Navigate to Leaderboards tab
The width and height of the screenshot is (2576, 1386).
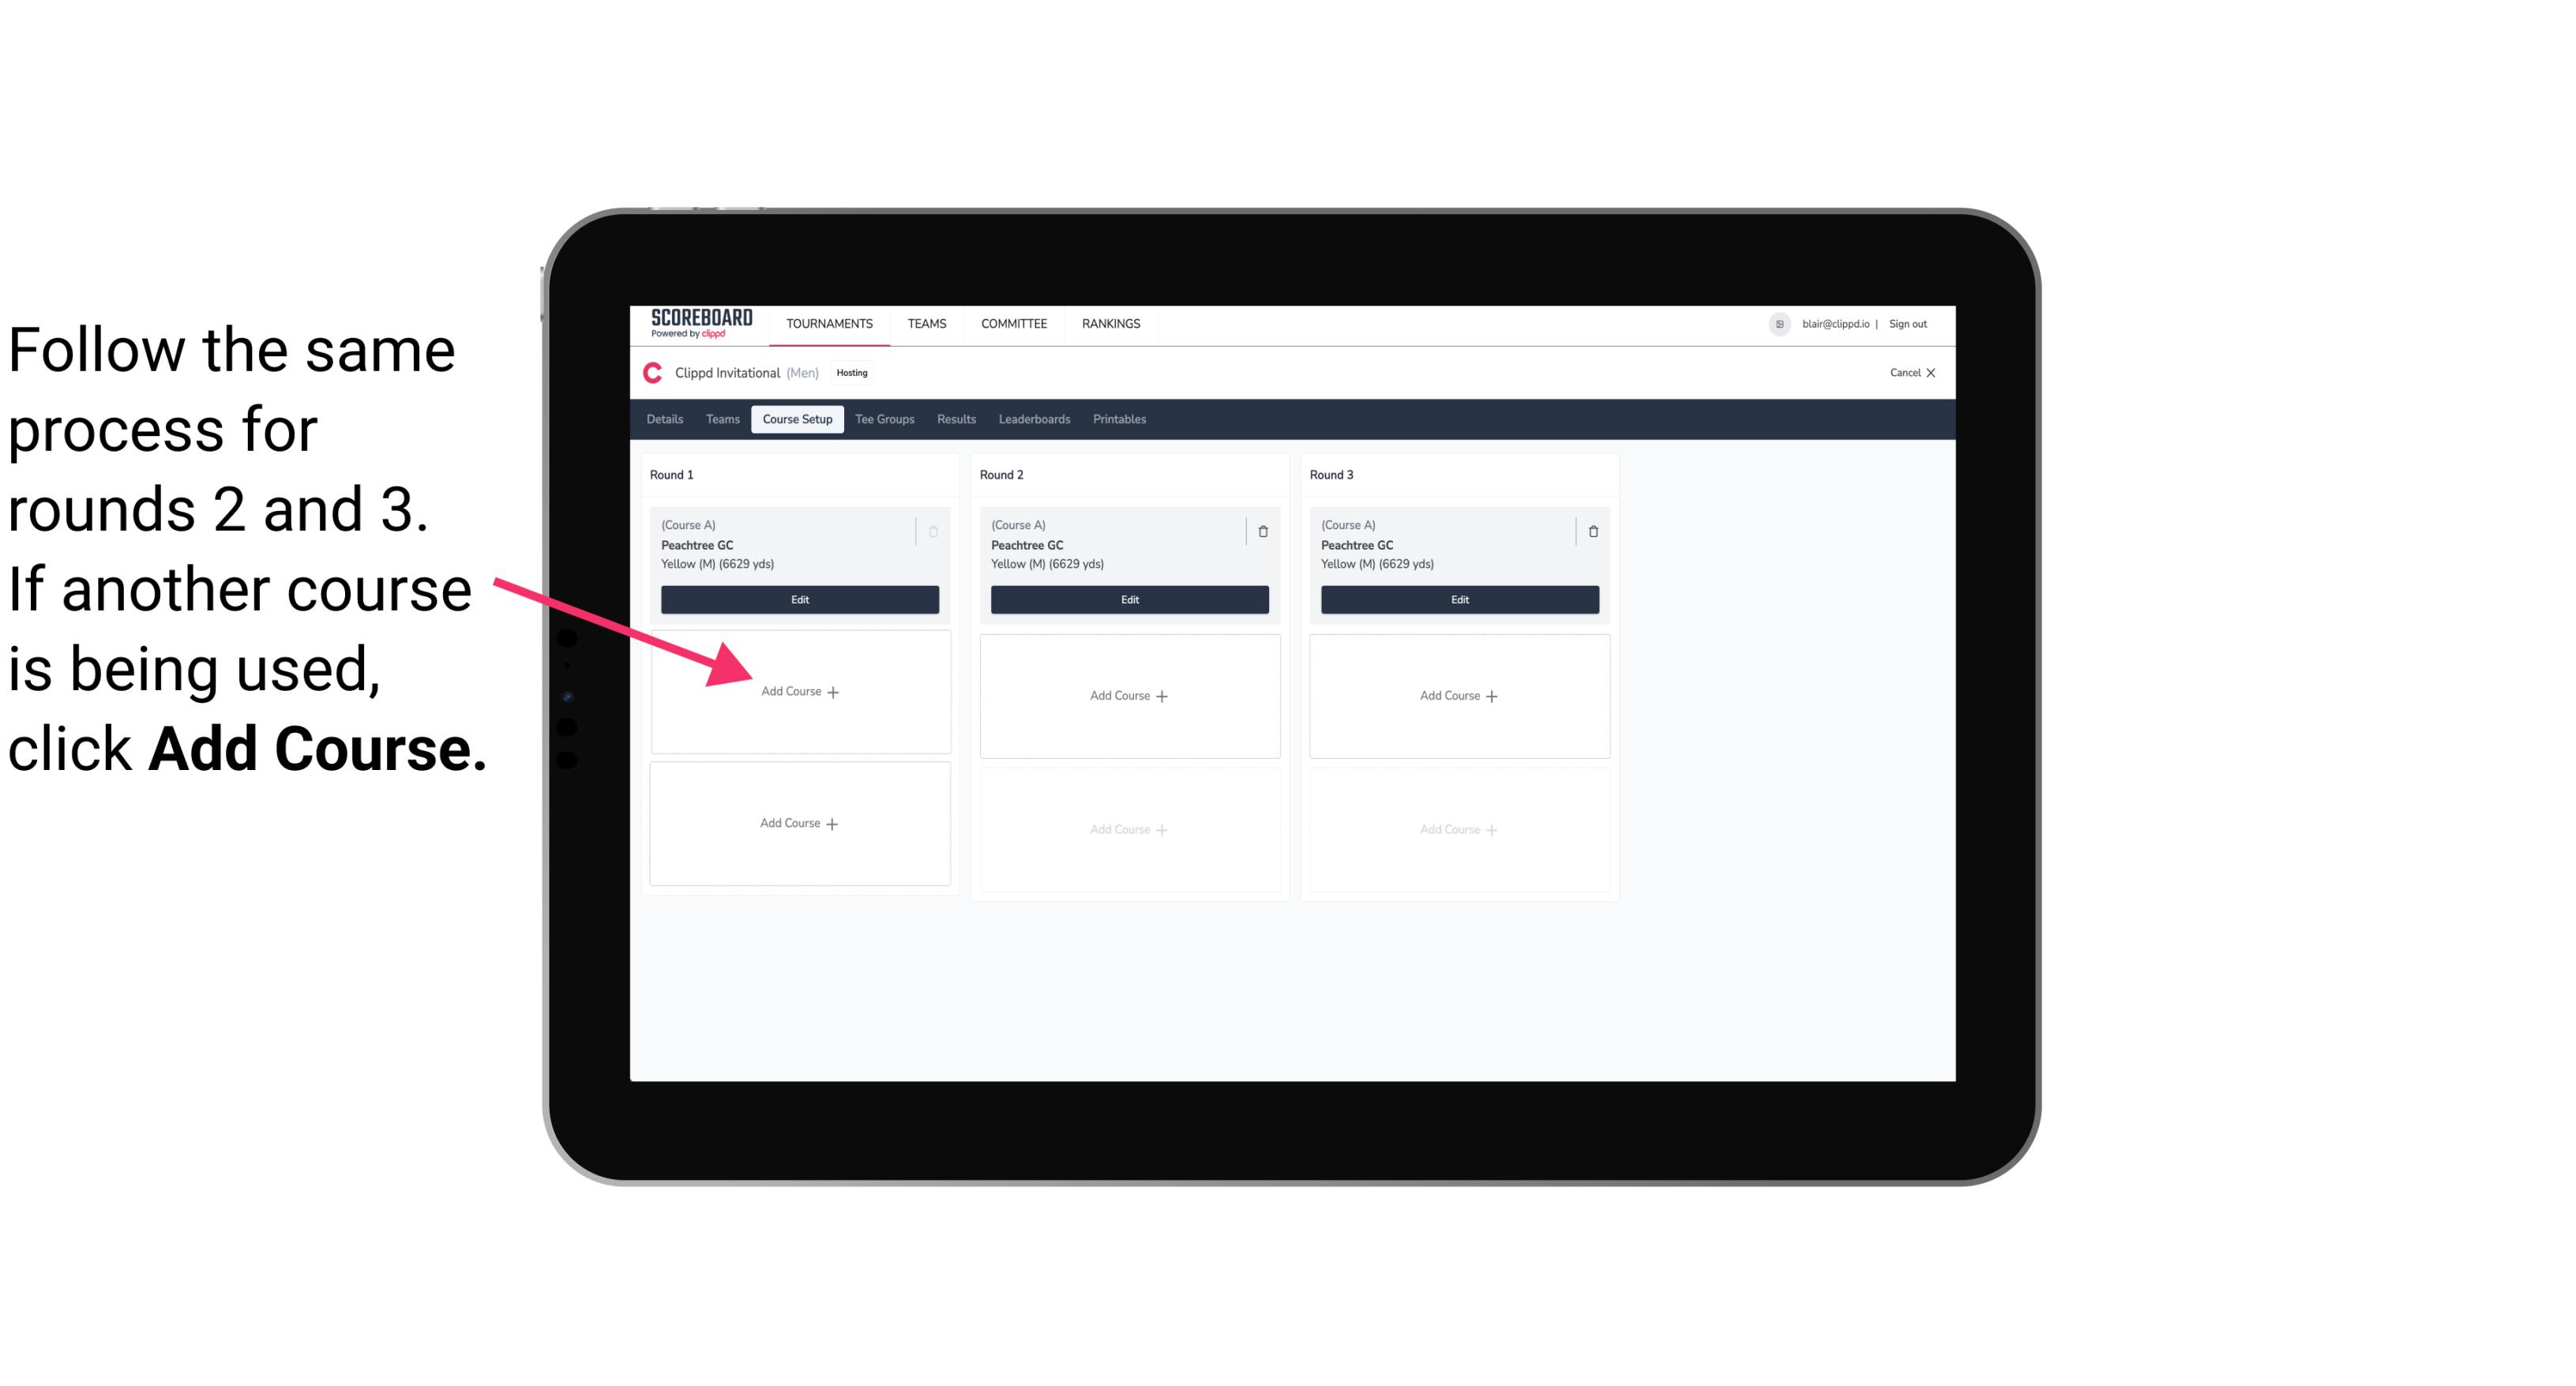(1032, 419)
